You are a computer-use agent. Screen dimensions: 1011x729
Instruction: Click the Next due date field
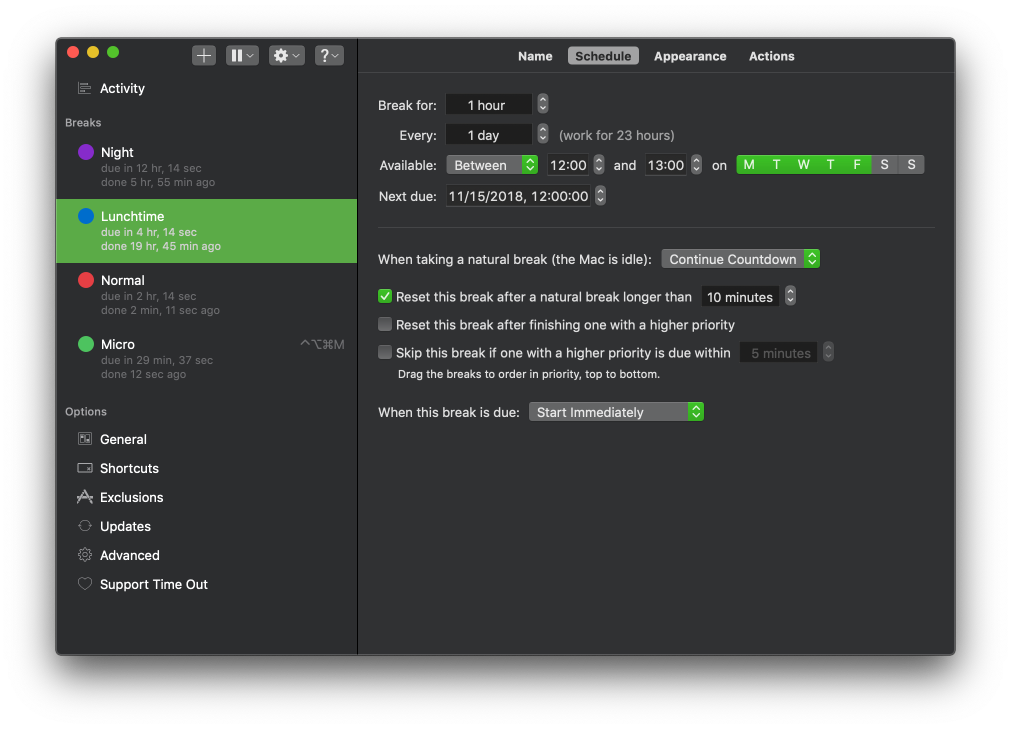(x=518, y=196)
